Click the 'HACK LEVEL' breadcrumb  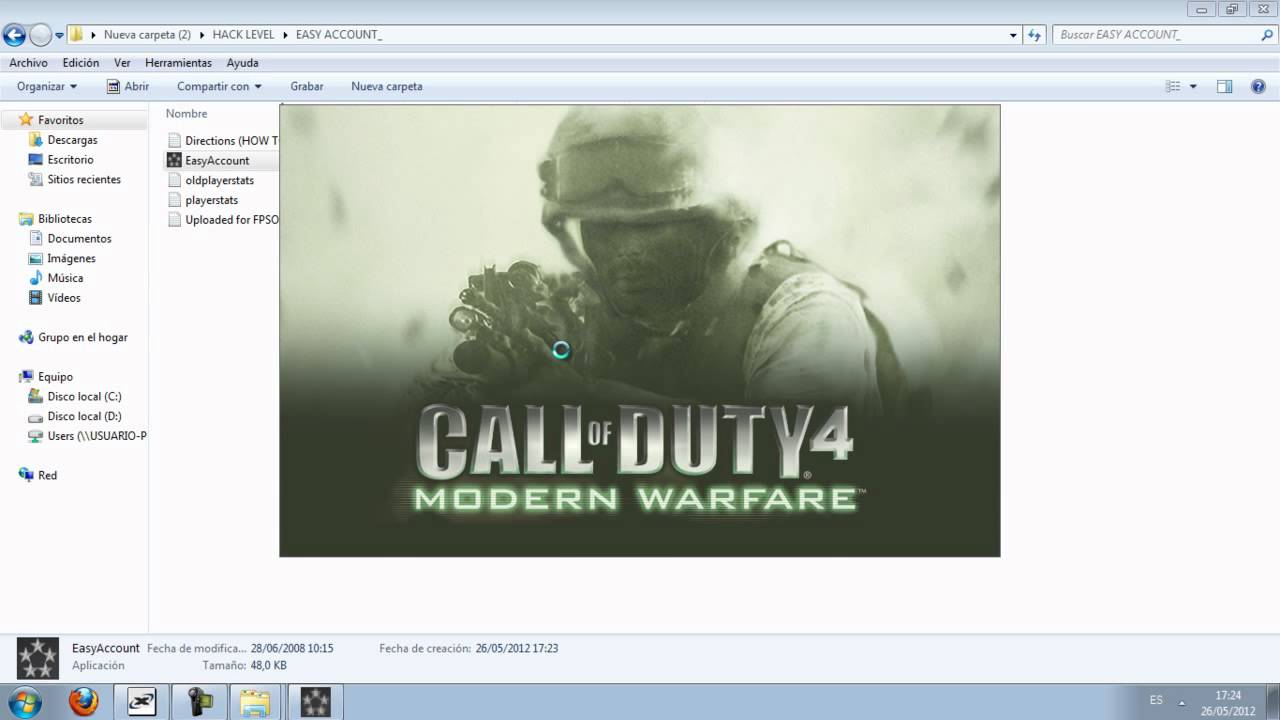click(243, 35)
